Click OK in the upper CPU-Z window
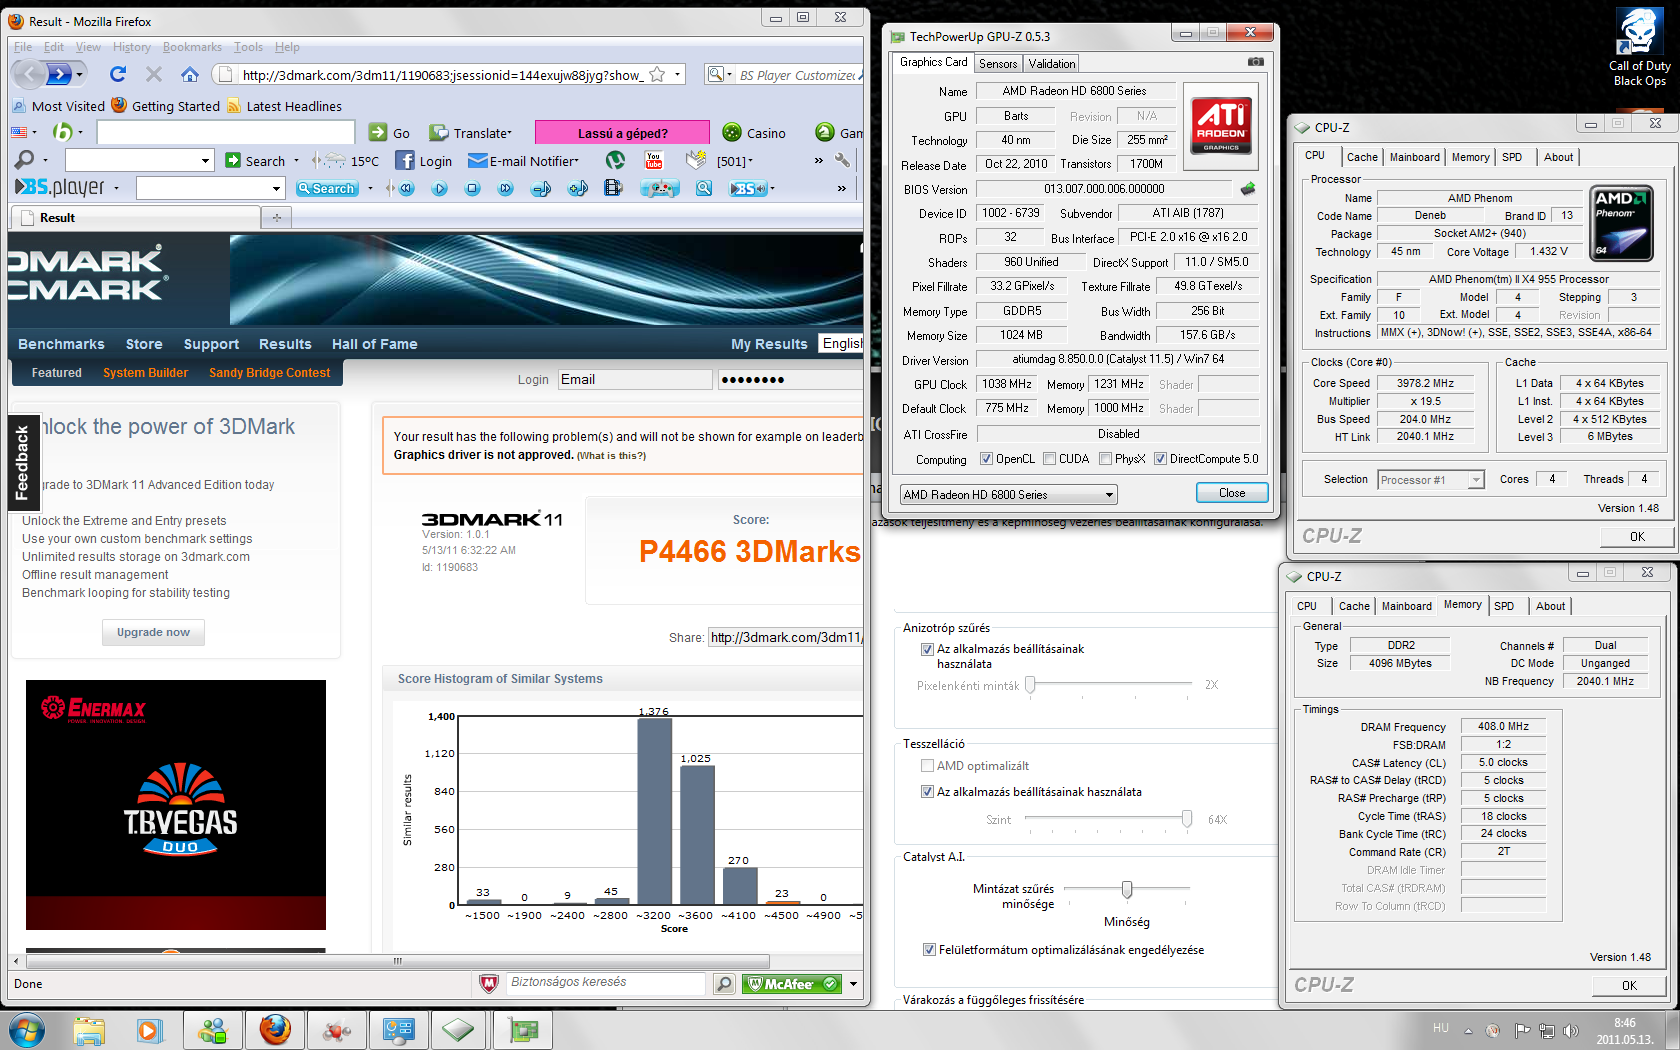The image size is (1680, 1050). (x=1637, y=536)
